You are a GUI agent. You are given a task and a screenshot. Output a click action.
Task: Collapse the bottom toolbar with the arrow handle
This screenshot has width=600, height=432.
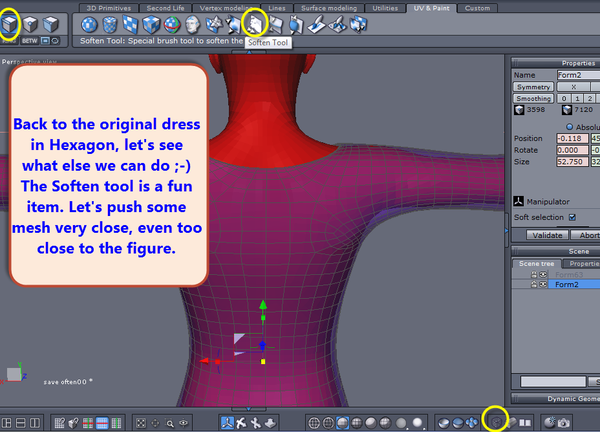tap(249, 409)
